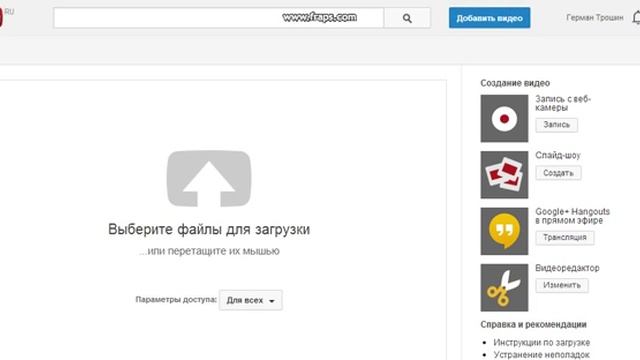Focus the YouTube search input field
The image size is (640, 360).
(x=218, y=18)
